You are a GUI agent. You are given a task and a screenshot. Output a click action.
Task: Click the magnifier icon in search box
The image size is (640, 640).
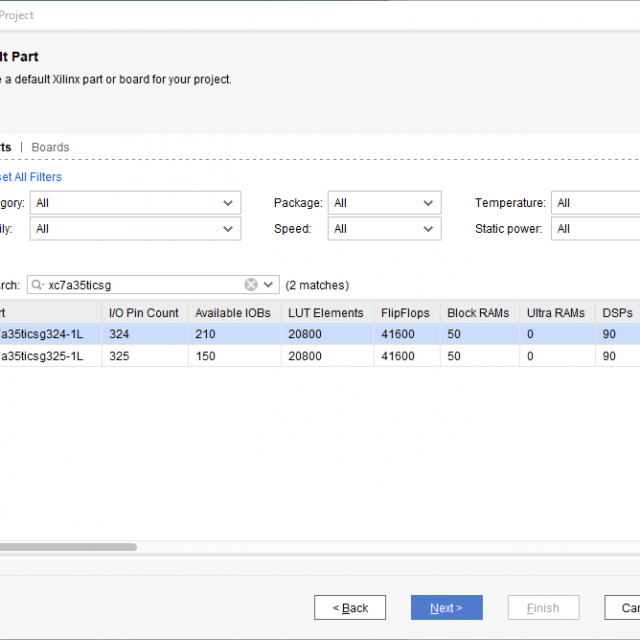coord(38,285)
